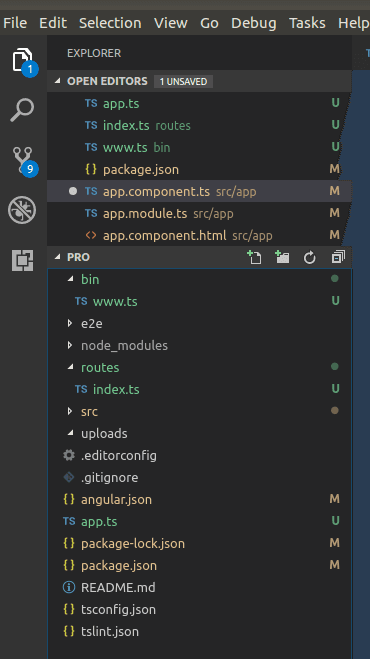Viewport: 370px width, 659px height.
Task: Collapse all folders with the collapse icon
Action: [x=338, y=257]
